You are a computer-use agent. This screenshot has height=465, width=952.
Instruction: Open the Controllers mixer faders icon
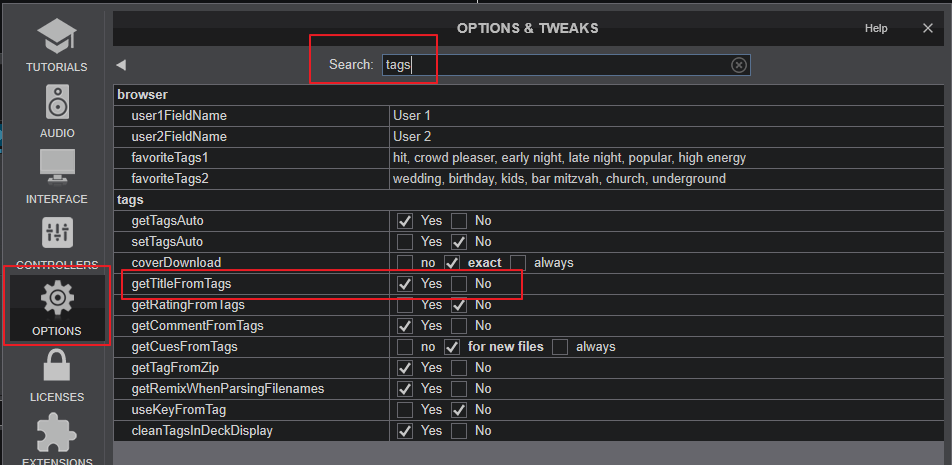[x=57, y=232]
